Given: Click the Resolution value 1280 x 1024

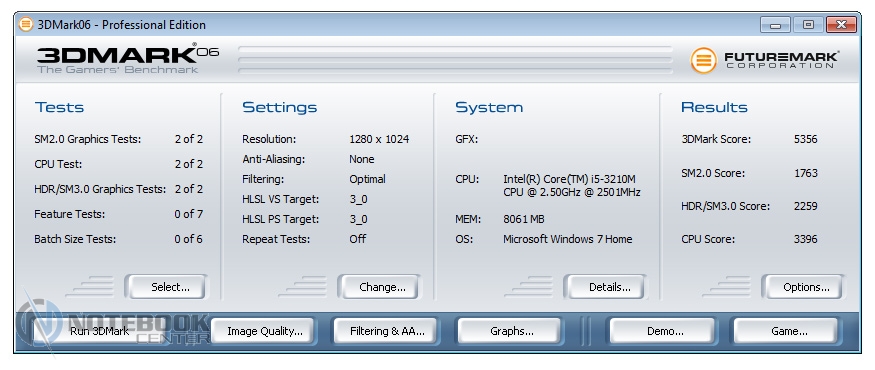Looking at the screenshot, I should (x=379, y=140).
